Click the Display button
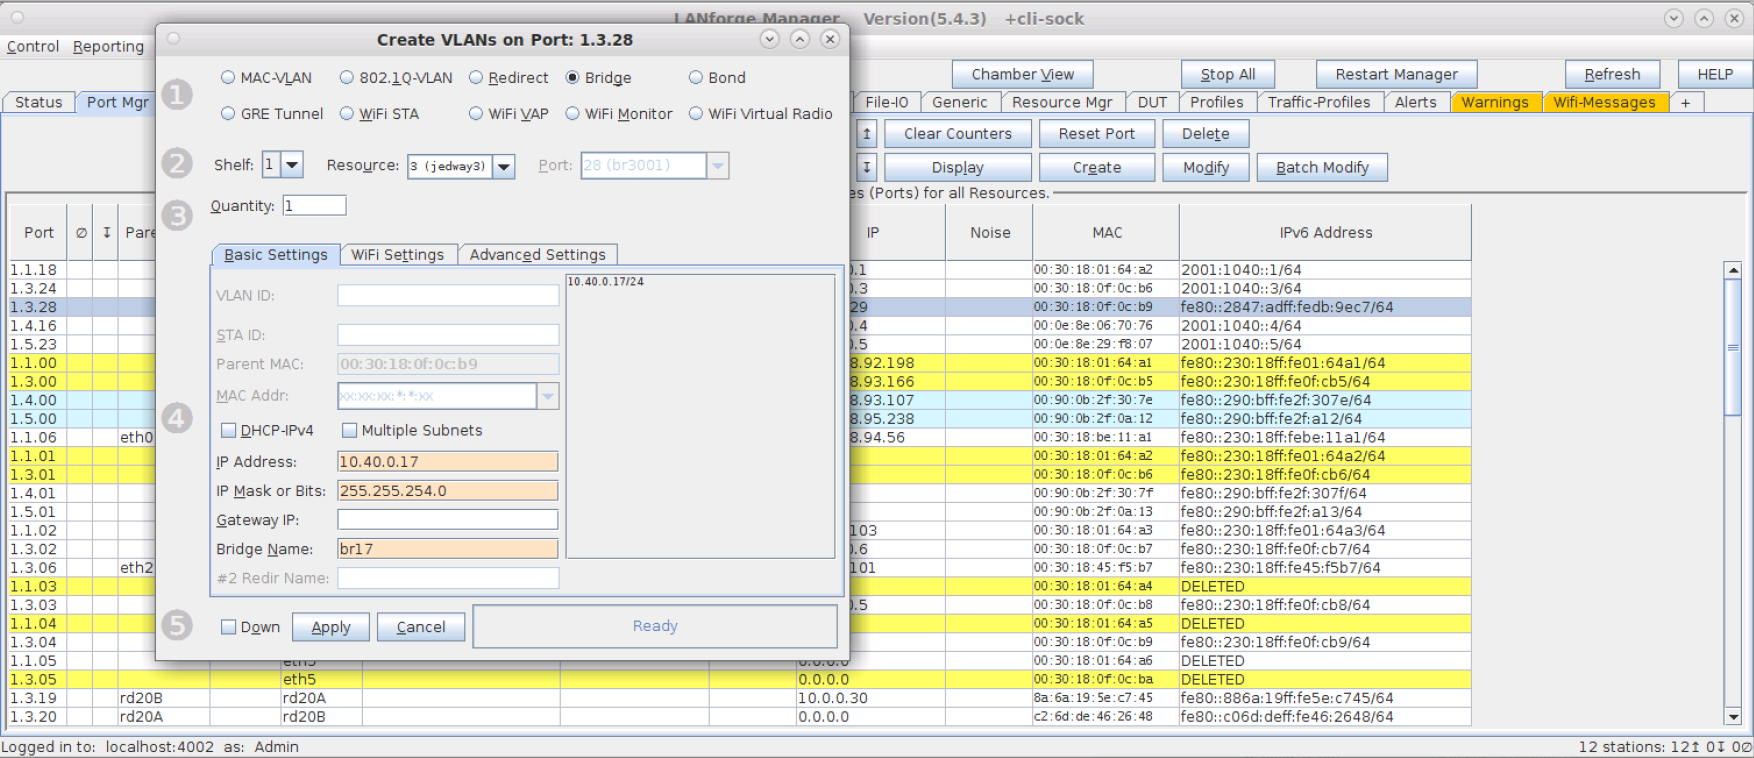The width and height of the screenshot is (1754, 758). [x=958, y=168]
